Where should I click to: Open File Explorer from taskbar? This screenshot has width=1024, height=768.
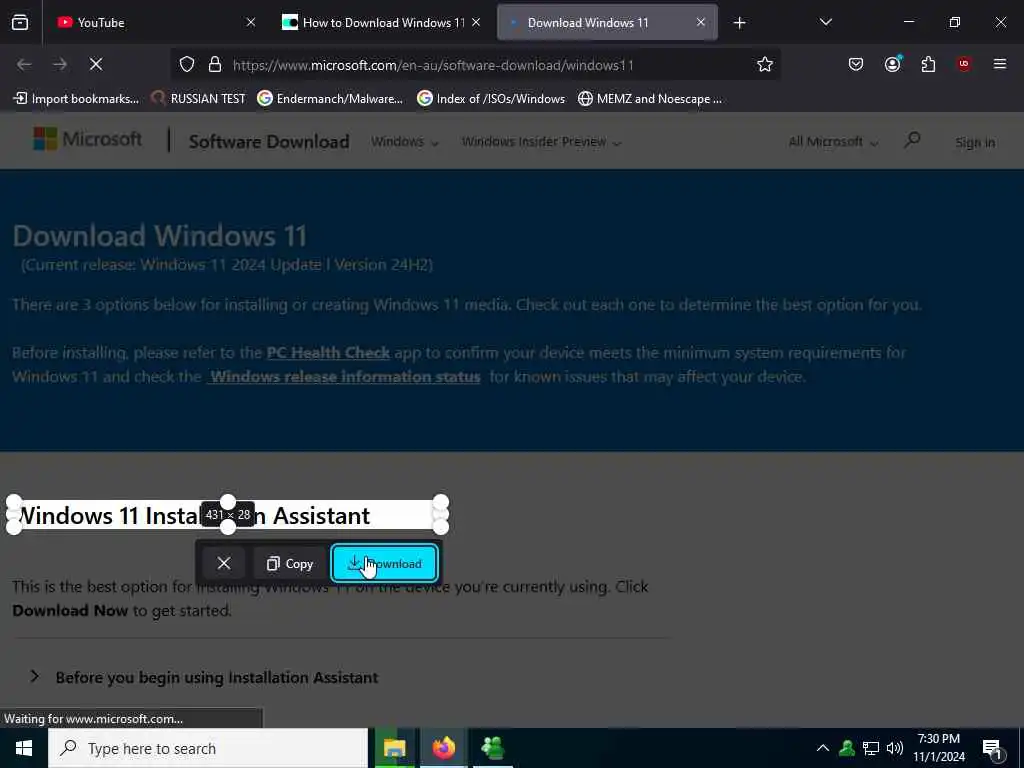pos(394,748)
